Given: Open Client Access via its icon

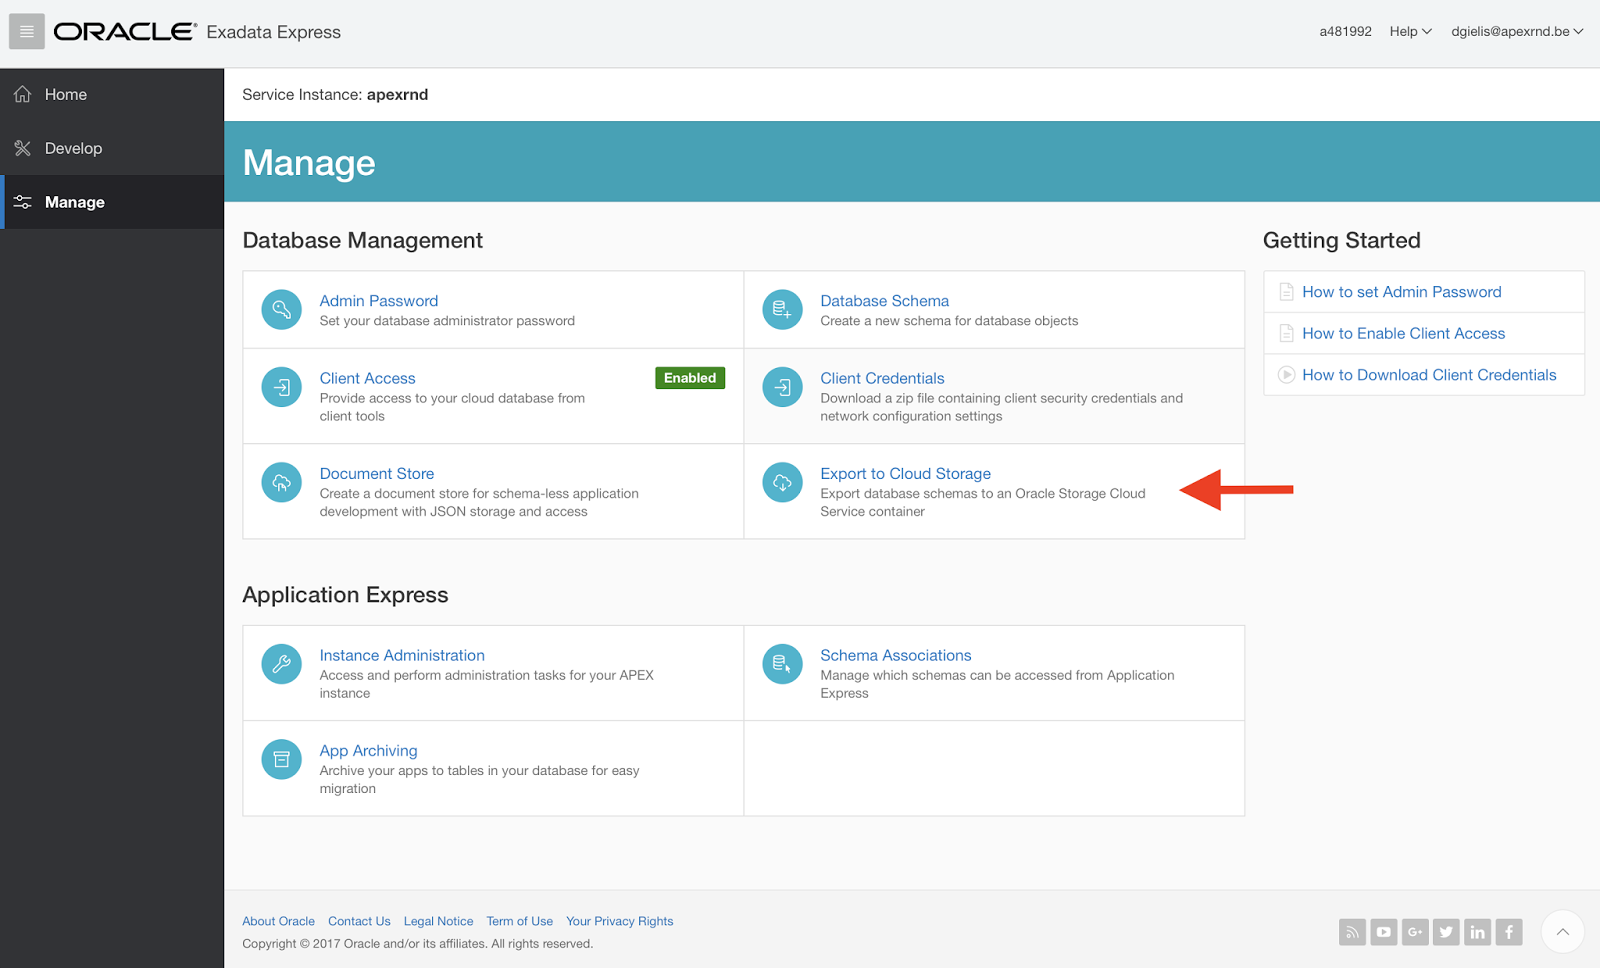Looking at the screenshot, I should (x=281, y=387).
